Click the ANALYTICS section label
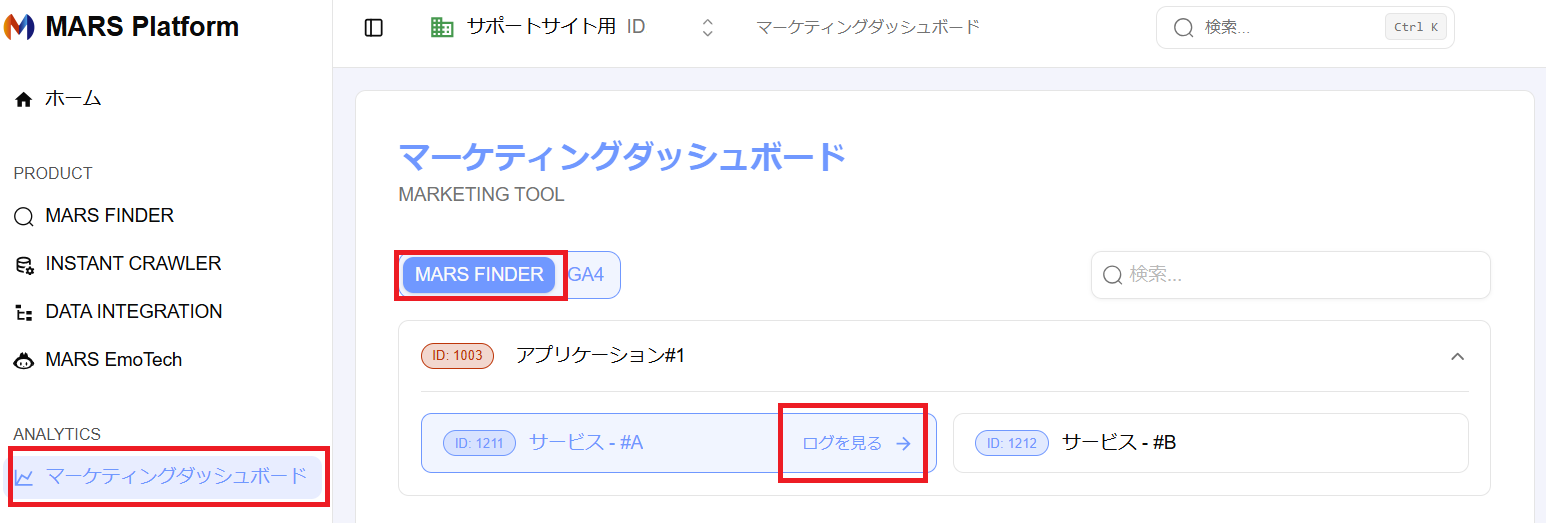The width and height of the screenshot is (1546, 523). pos(57,434)
